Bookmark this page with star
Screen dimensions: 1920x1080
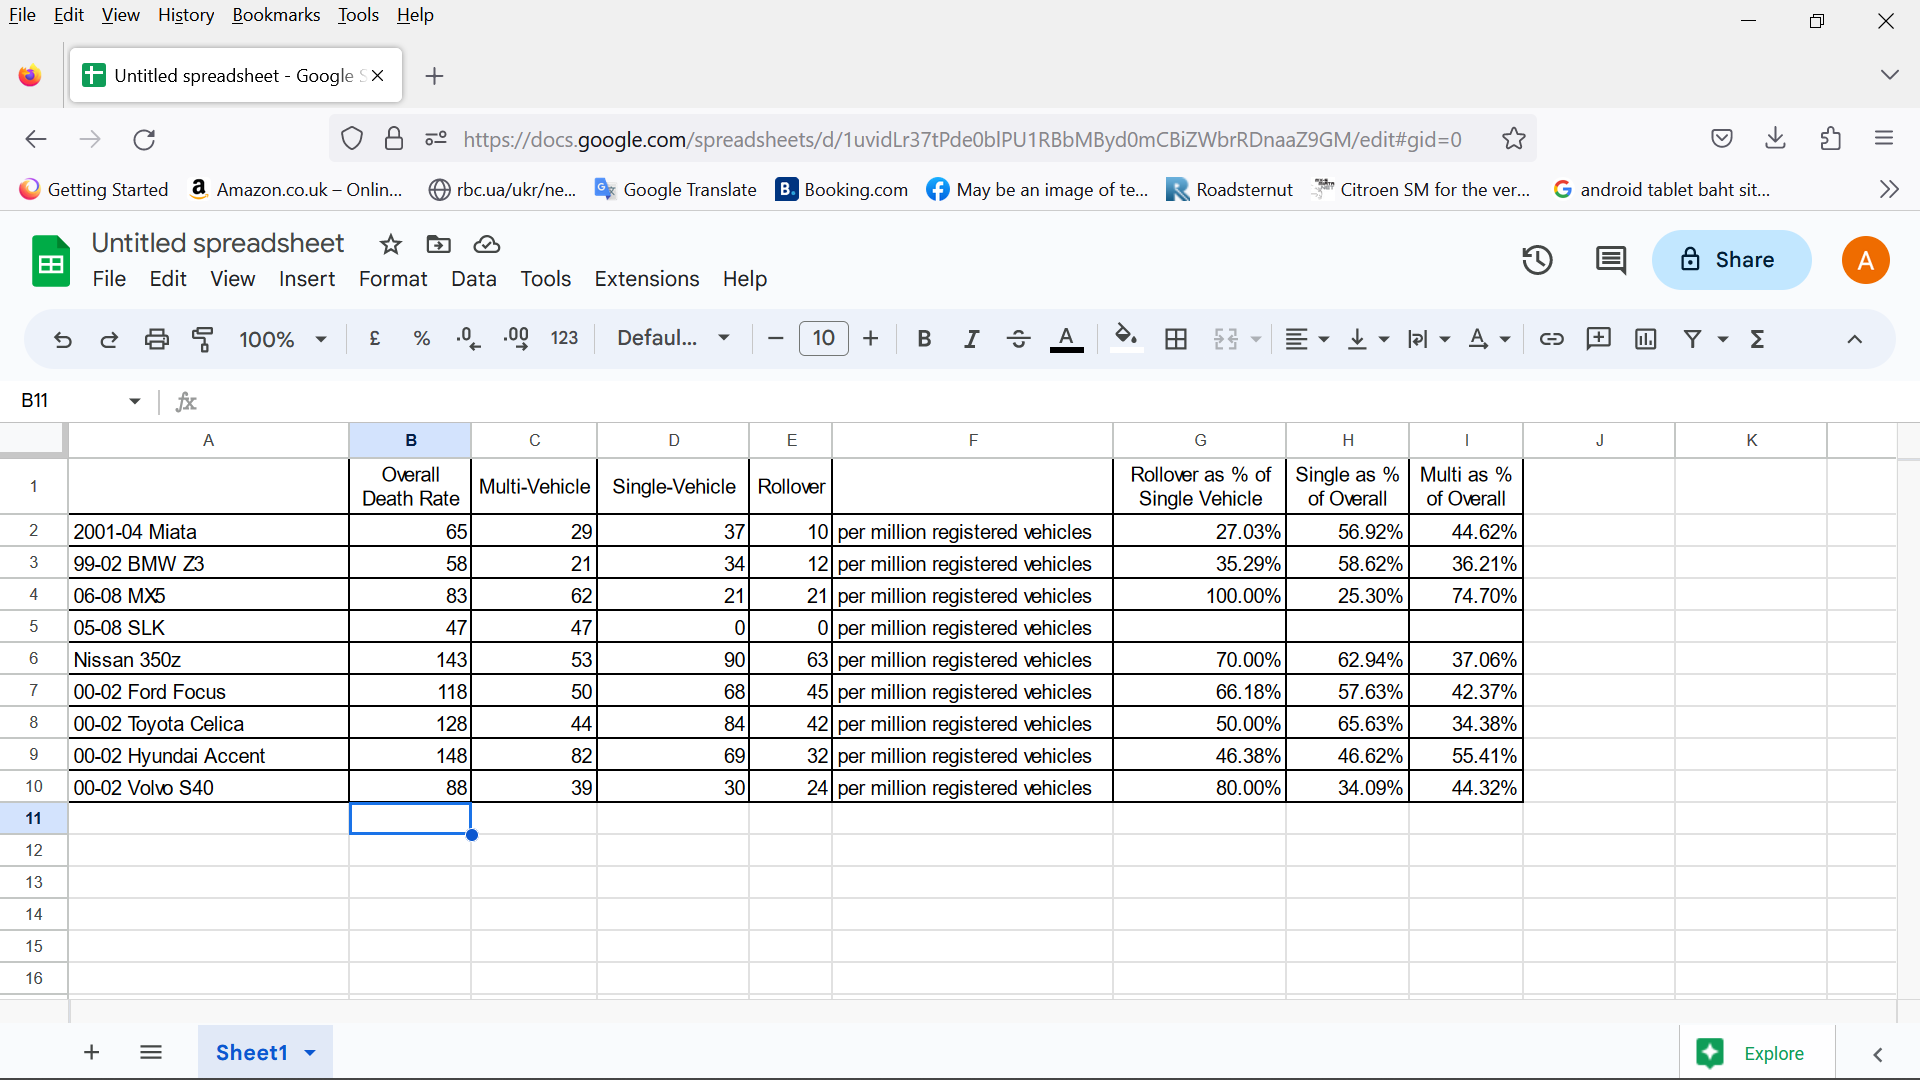[x=1513, y=139]
